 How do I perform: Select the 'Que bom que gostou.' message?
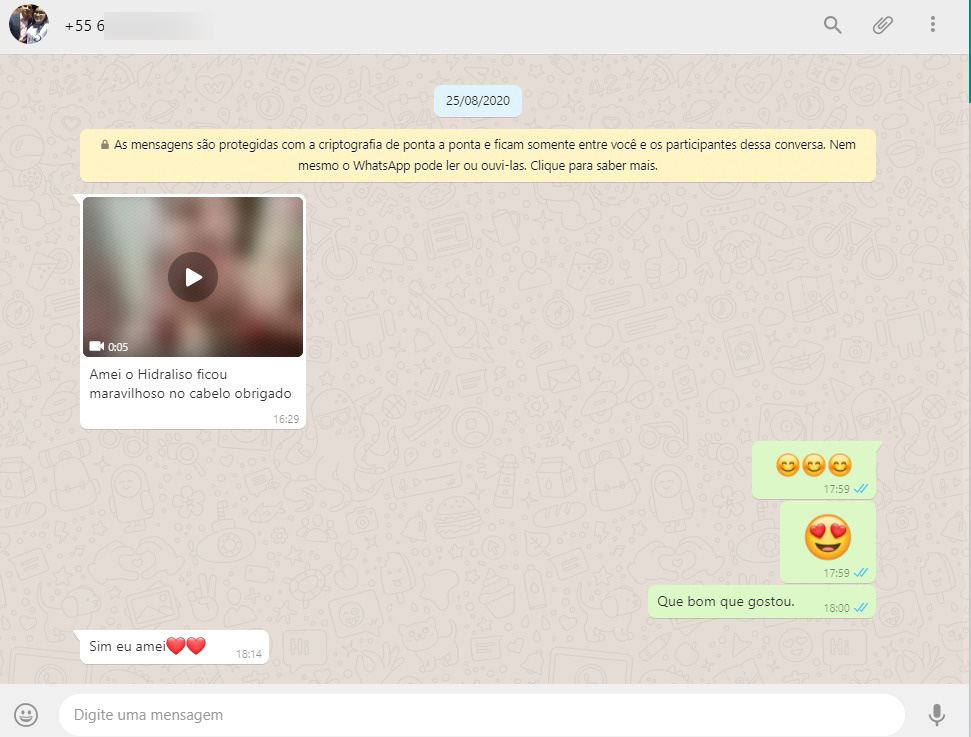coord(725,601)
